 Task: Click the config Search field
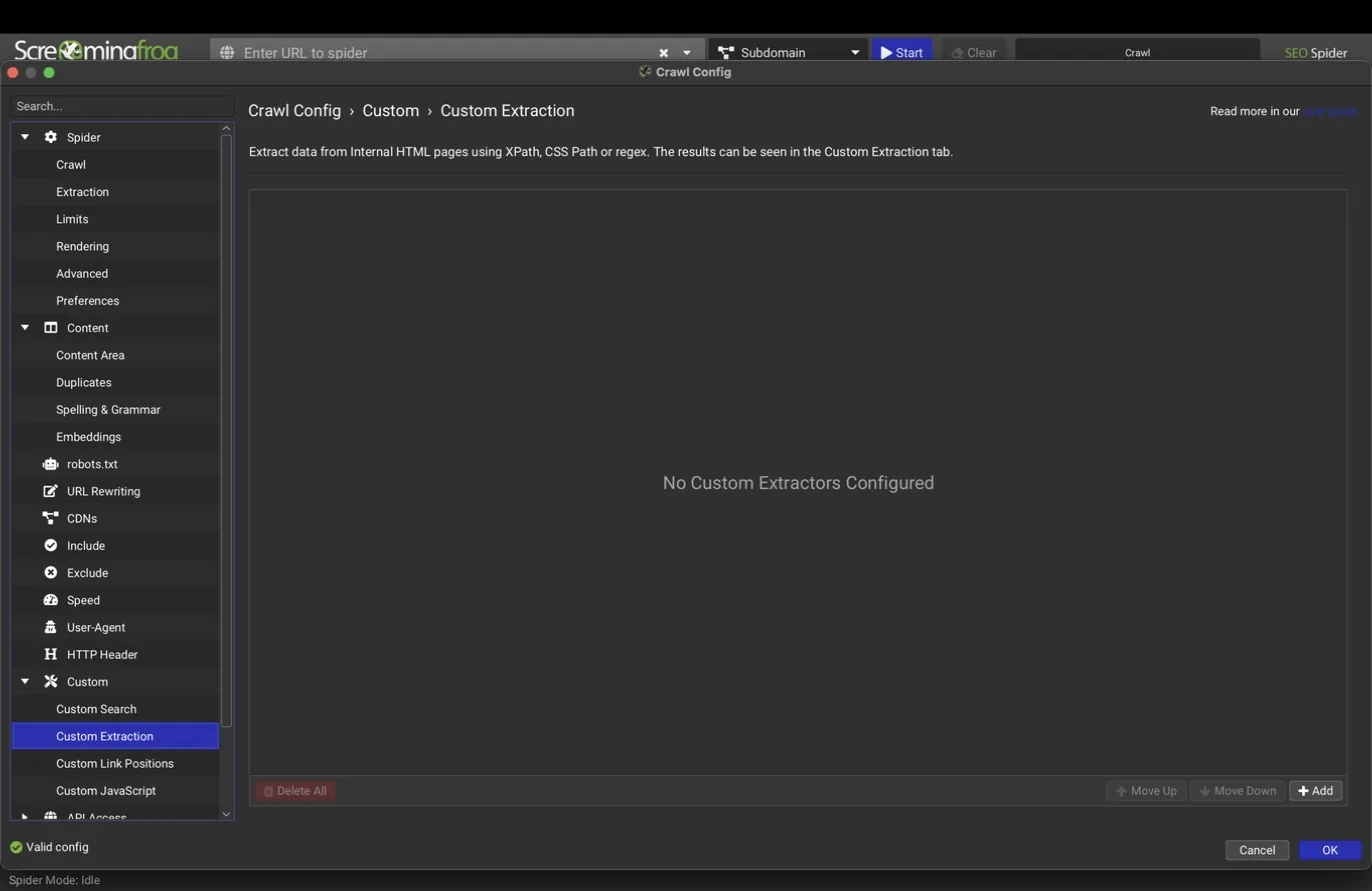pos(122,106)
